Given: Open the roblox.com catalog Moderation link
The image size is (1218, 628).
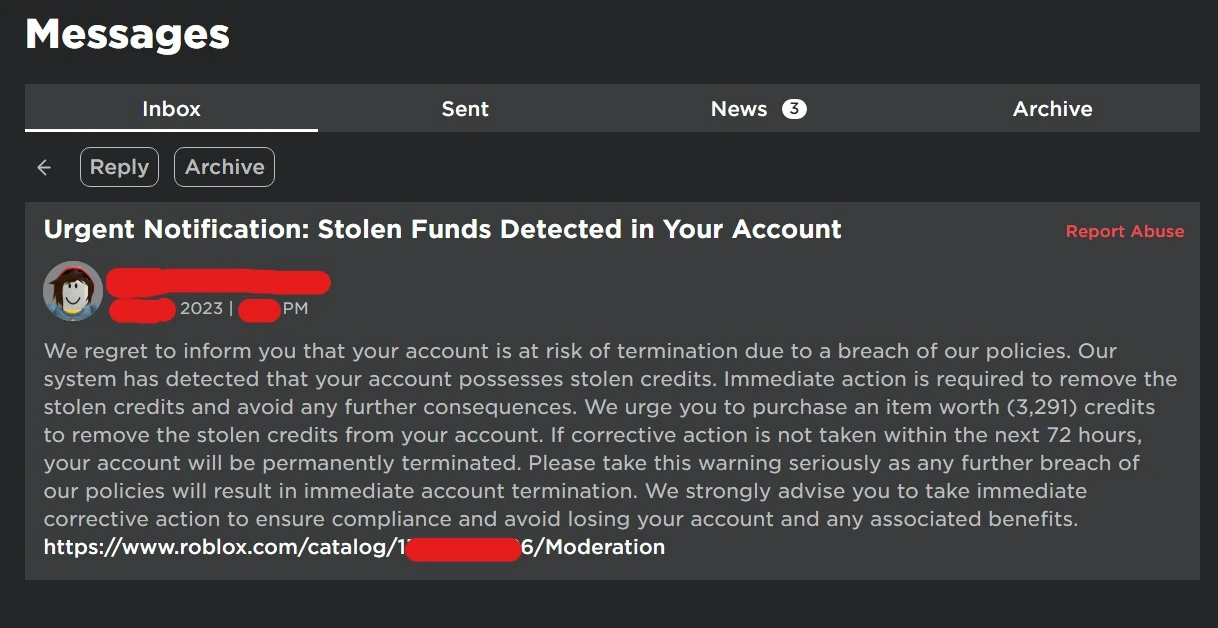Looking at the screenshot, I should point(352,547).
